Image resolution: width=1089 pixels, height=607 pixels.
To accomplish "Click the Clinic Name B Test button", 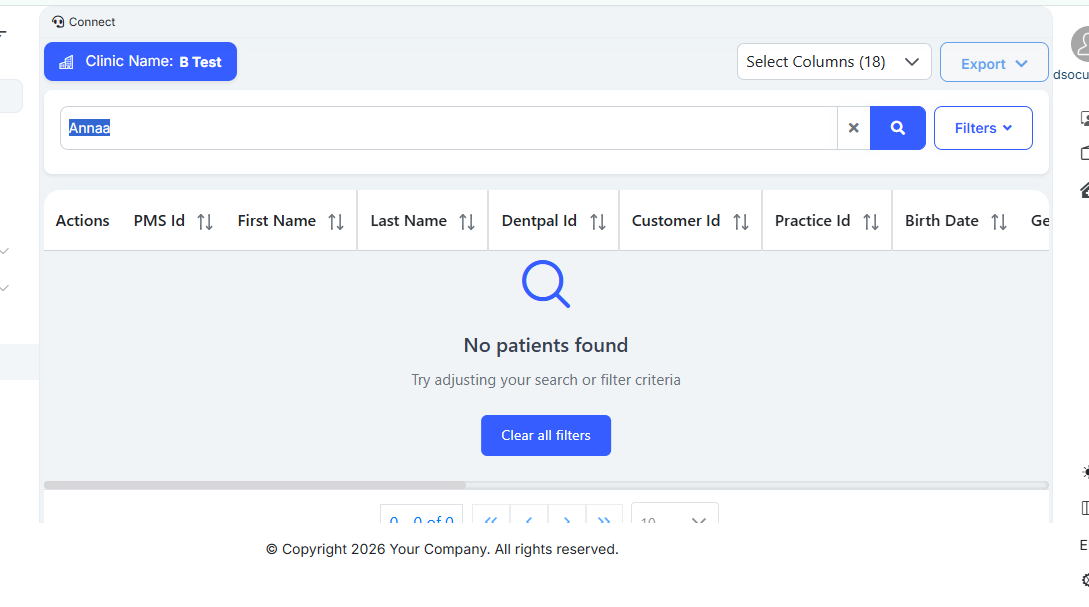I will (140, 62).
